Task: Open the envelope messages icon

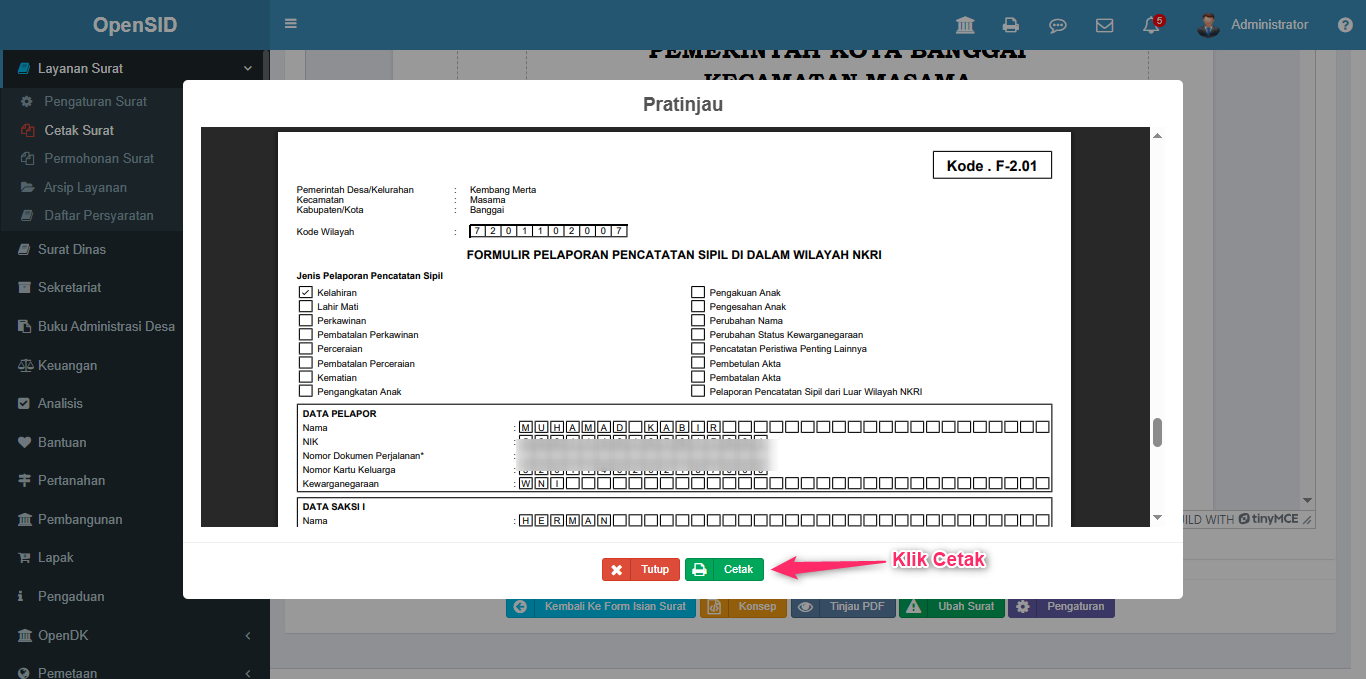Action: [1104, 25]
